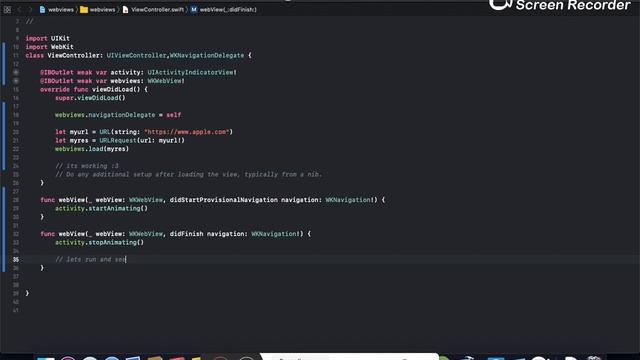Click the '// Do any additional setup' comment
This screenshot has height=360, width=640.
click(x=189, y=174)
